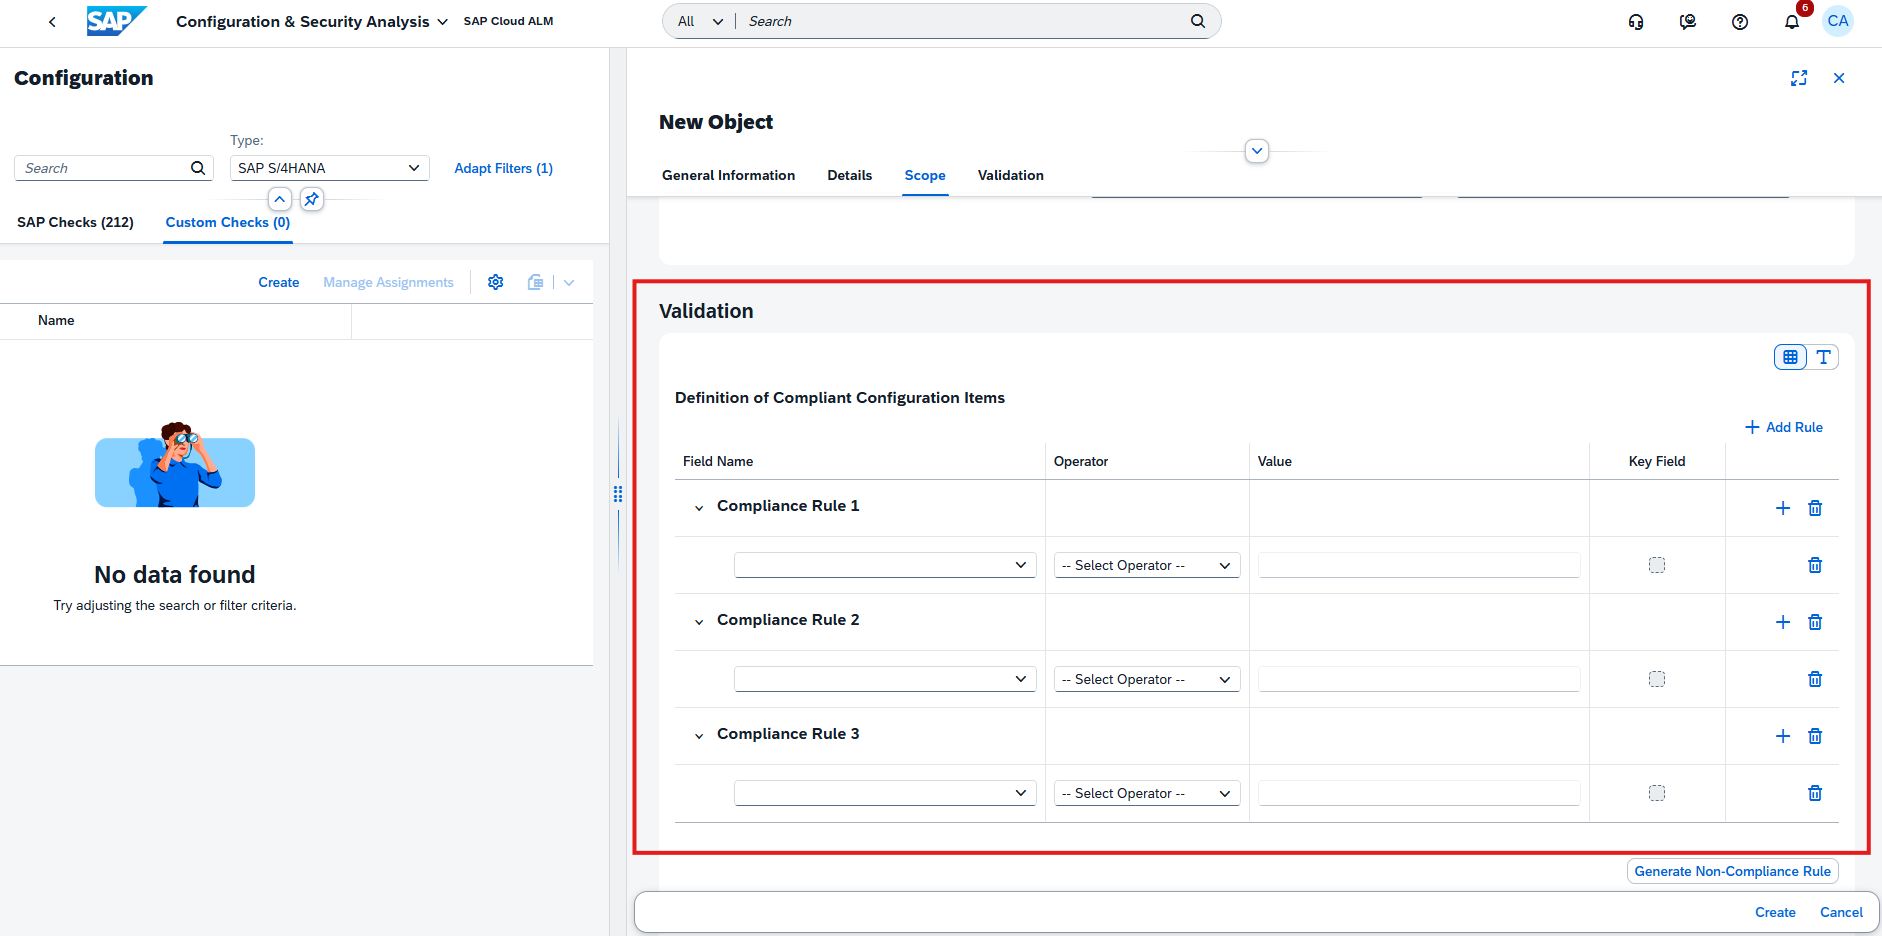Open the All search scope dropdown

(x=700, y=21)
